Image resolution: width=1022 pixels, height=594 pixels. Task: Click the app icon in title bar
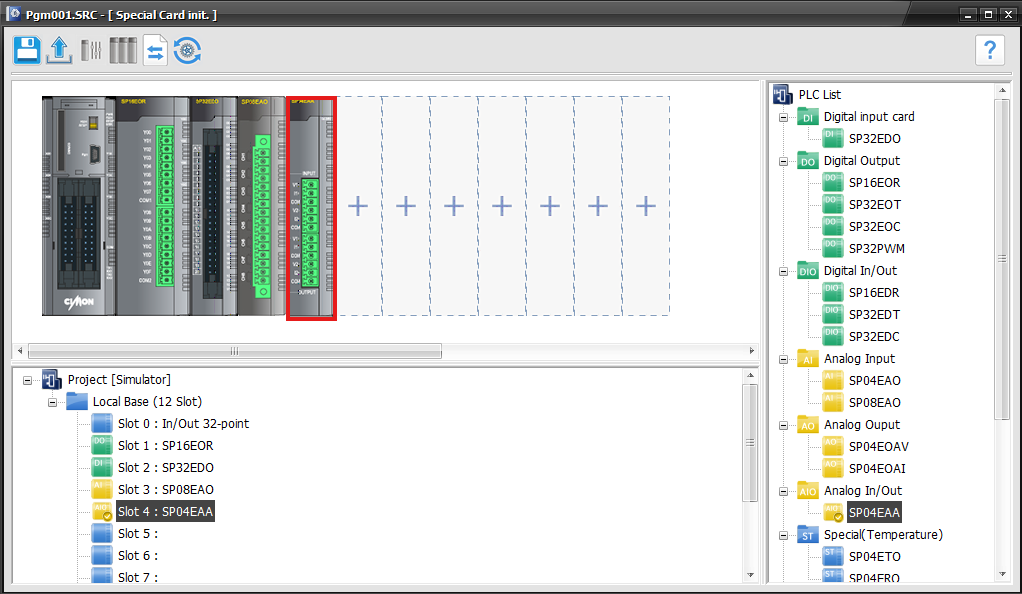13,13
